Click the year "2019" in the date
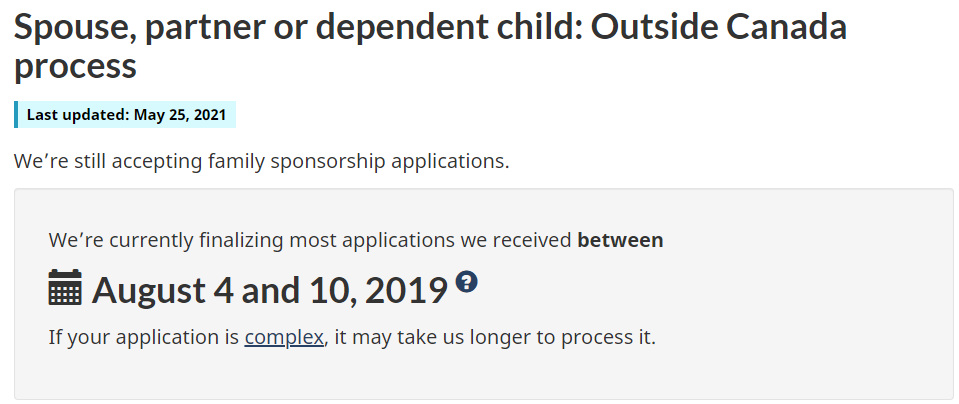Screen dimensions: 959x404 pyautogui.click(x=405, y=290)
